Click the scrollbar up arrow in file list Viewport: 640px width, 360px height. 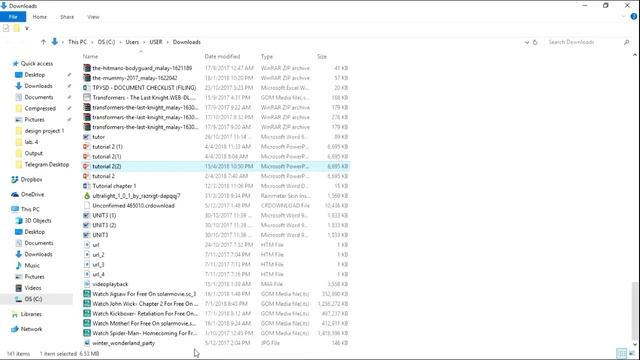pos(635,55)
